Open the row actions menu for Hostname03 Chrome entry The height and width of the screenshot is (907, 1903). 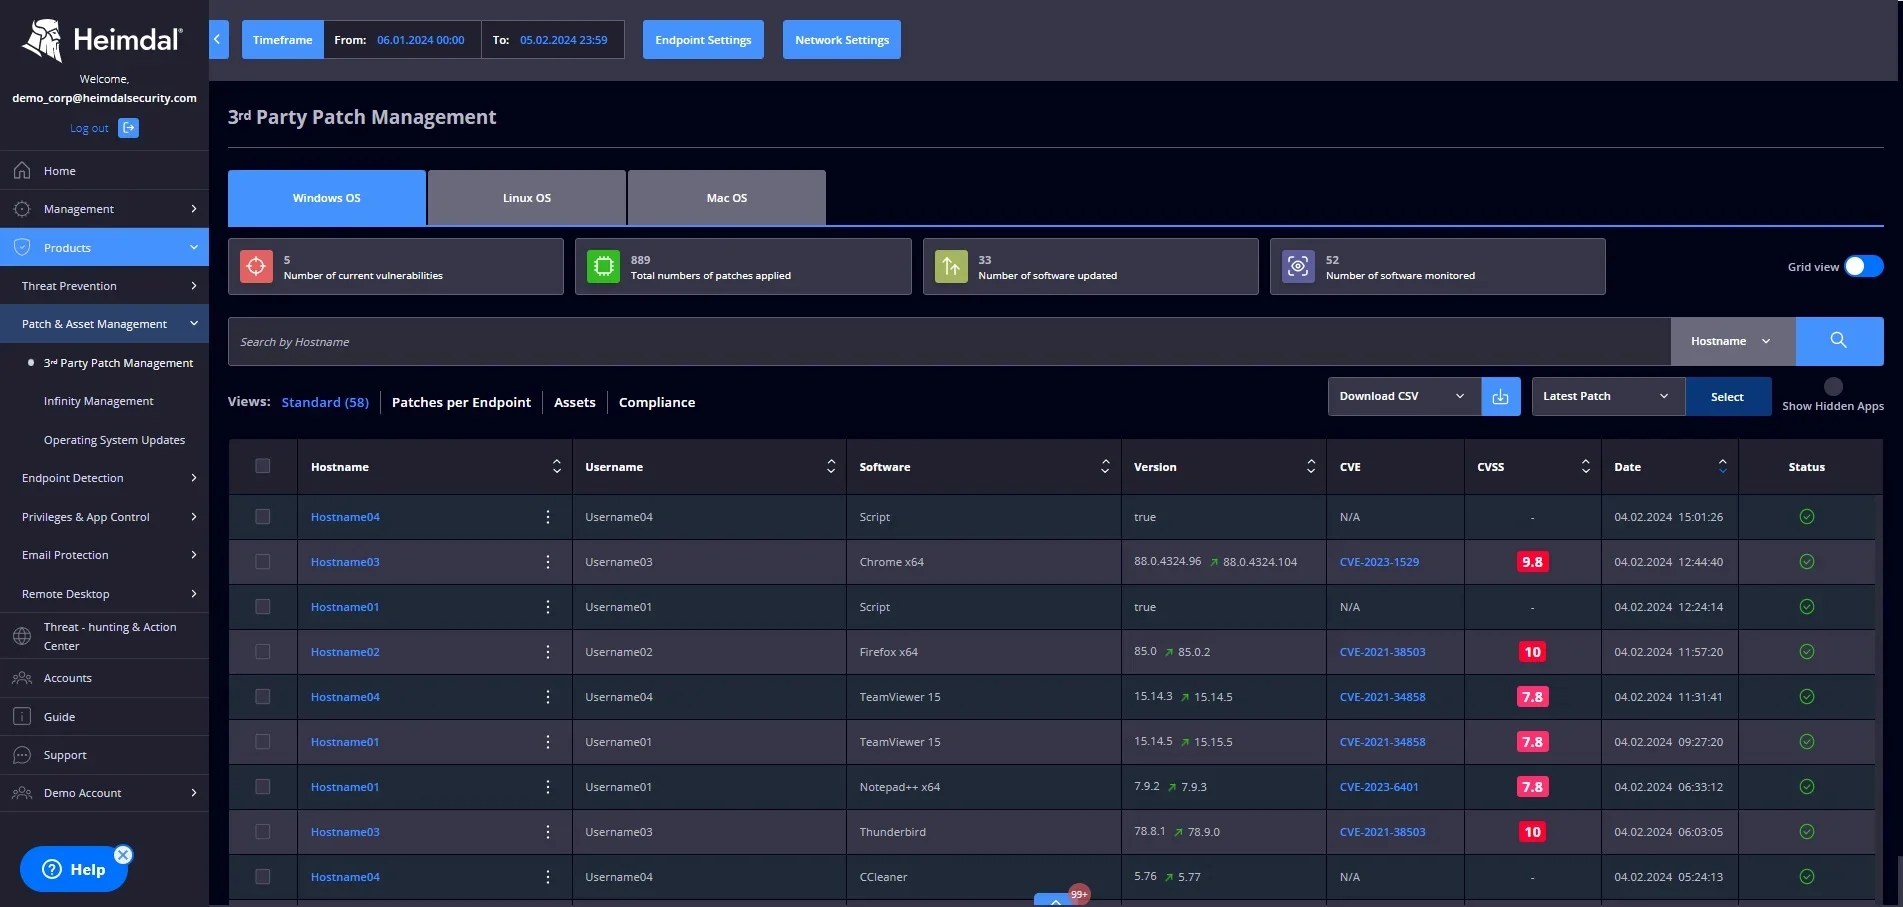[548, 561]
